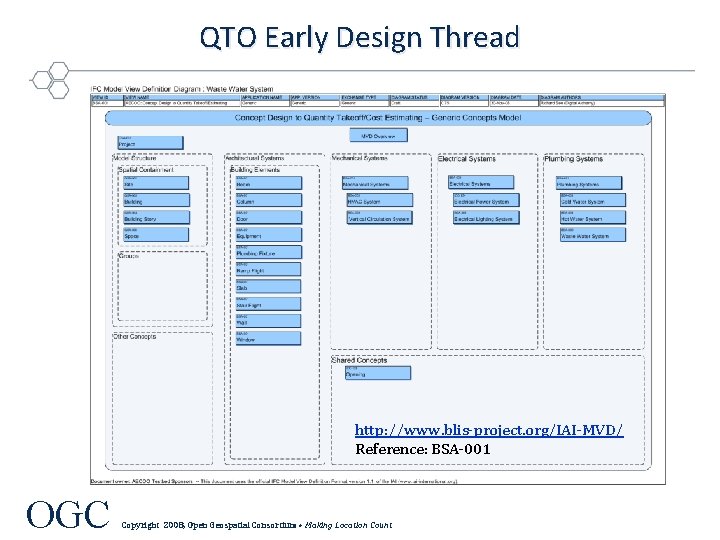The height and width of the screenshot is (540, 720).
Task: Open the blis-project.org IAI-MVD link
Action: coord(489,430)
